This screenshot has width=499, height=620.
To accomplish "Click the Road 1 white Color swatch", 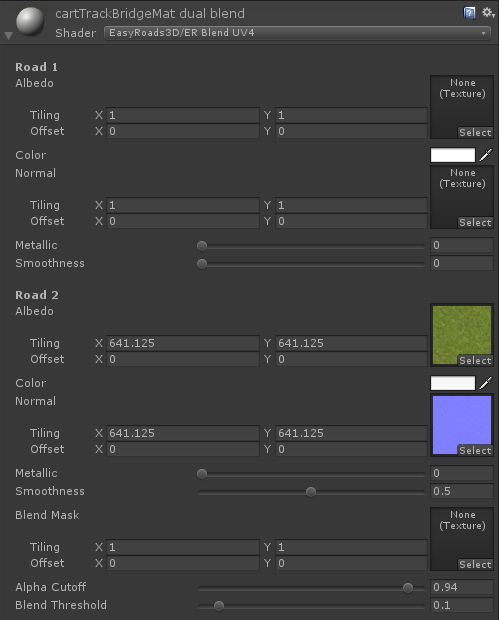I will (x=453, y=155).
